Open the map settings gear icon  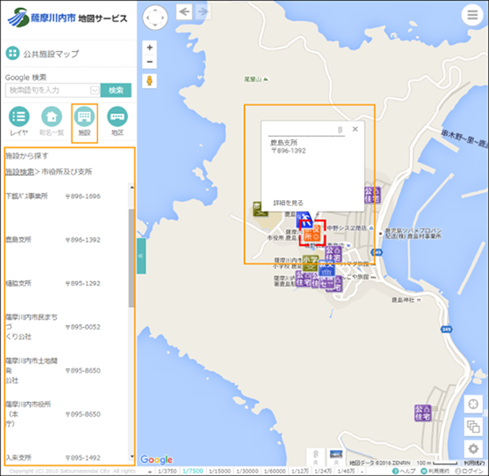(473, 449)
